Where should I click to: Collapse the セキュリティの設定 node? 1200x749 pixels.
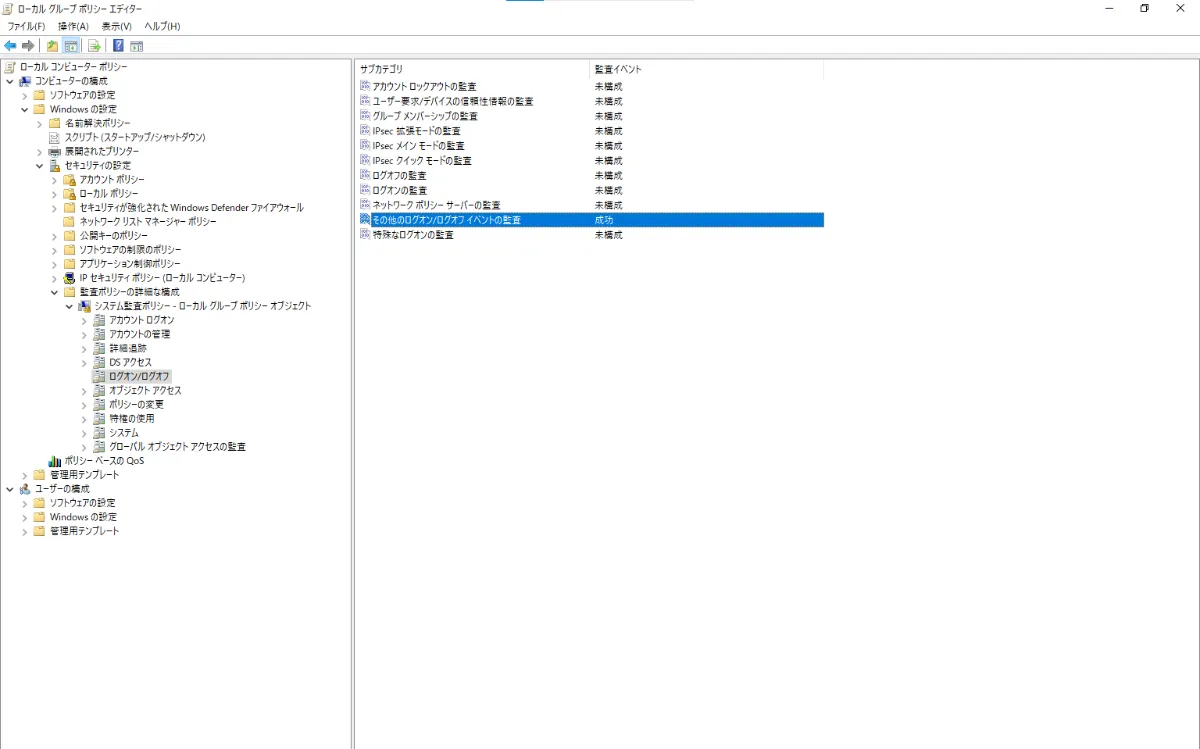tap(40, 165)
